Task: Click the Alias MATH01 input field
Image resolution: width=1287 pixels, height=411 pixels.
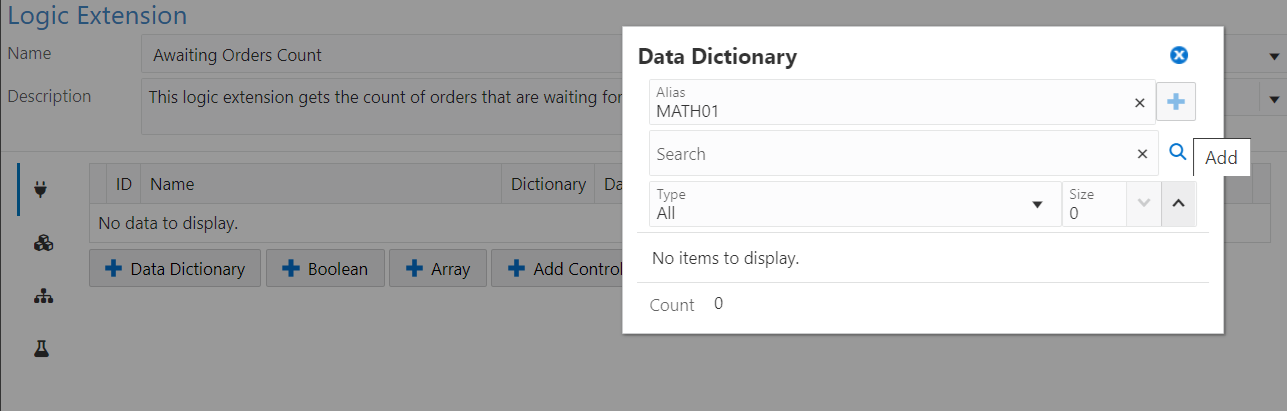Action: (x=890, y=102)
